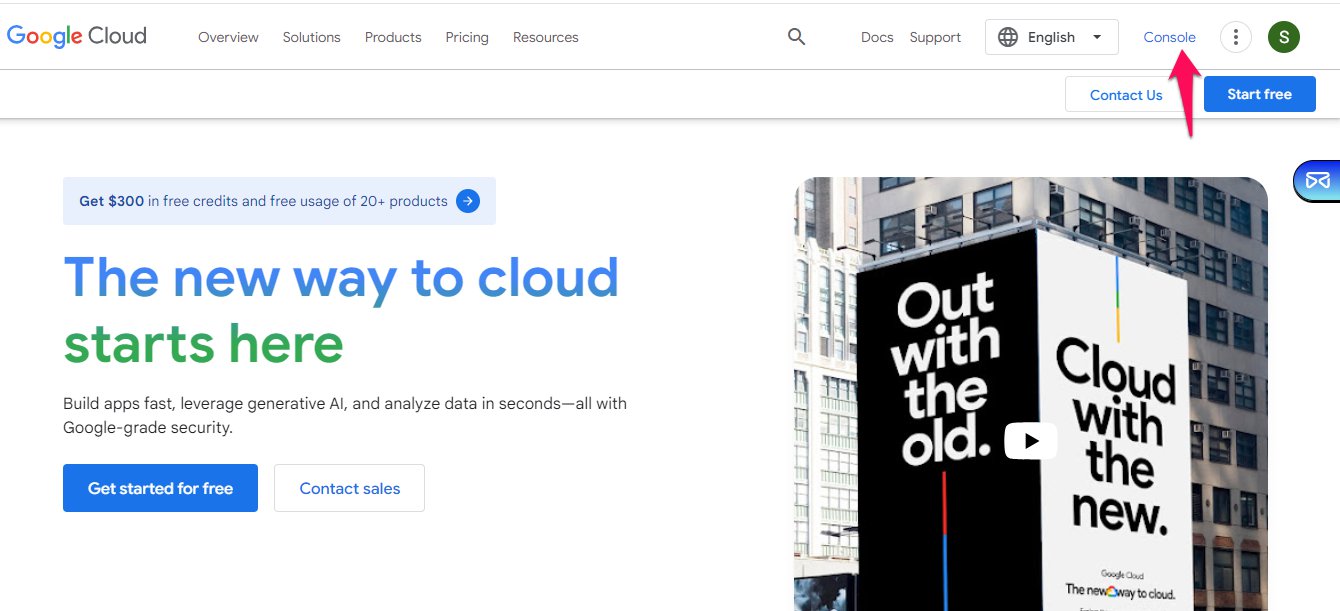
Task: Click the arrow icon in the $300 credits banner
Action: click(467, 200)
